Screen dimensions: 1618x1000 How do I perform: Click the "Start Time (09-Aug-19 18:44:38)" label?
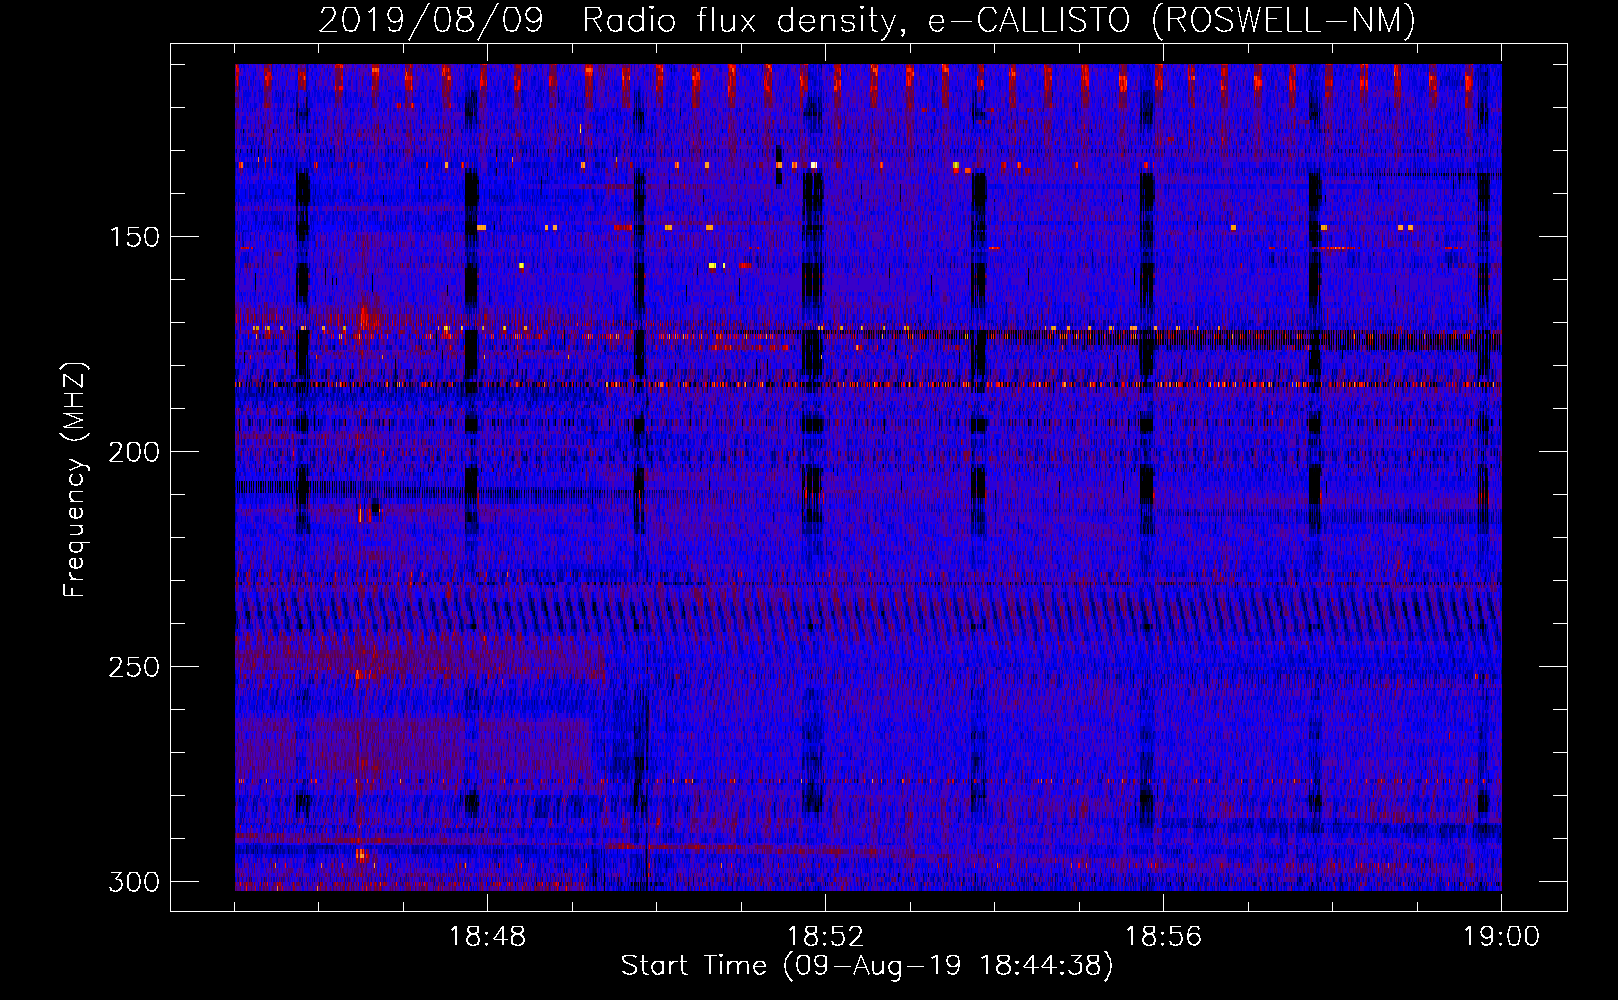867,966
